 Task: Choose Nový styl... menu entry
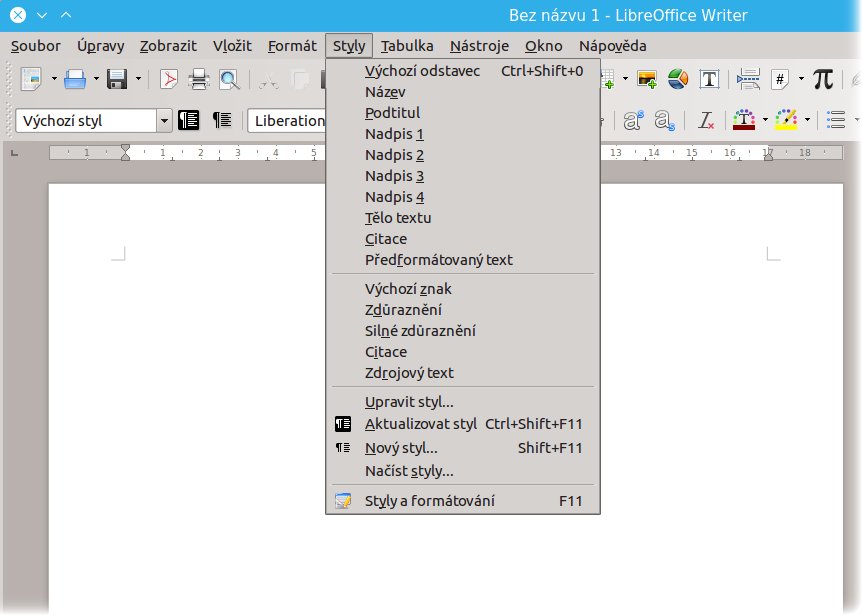[463, 448]
